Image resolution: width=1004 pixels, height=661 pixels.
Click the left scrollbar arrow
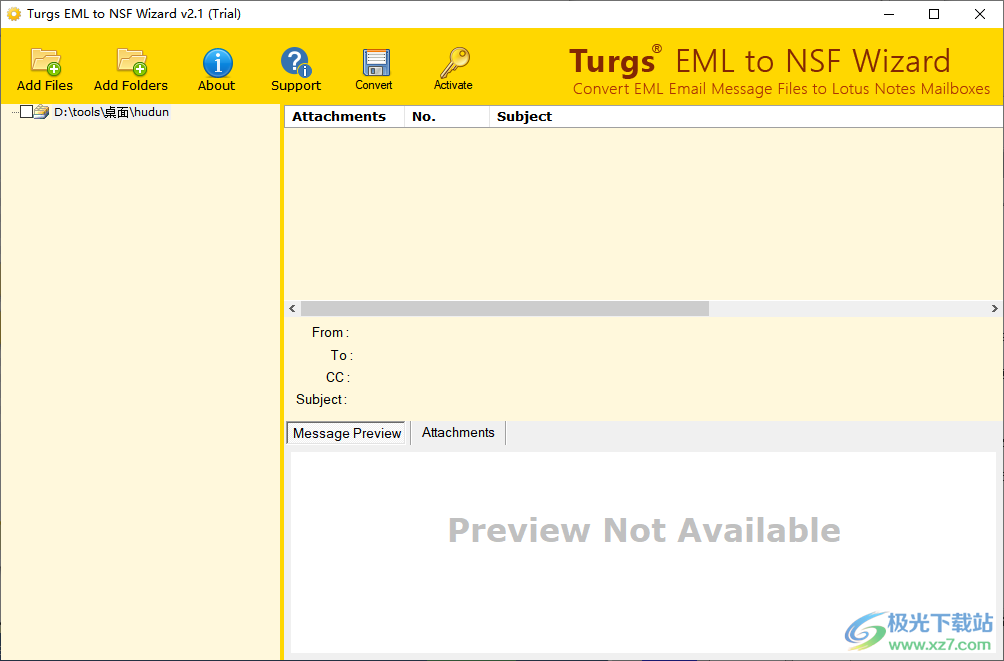tap(292, 308)
